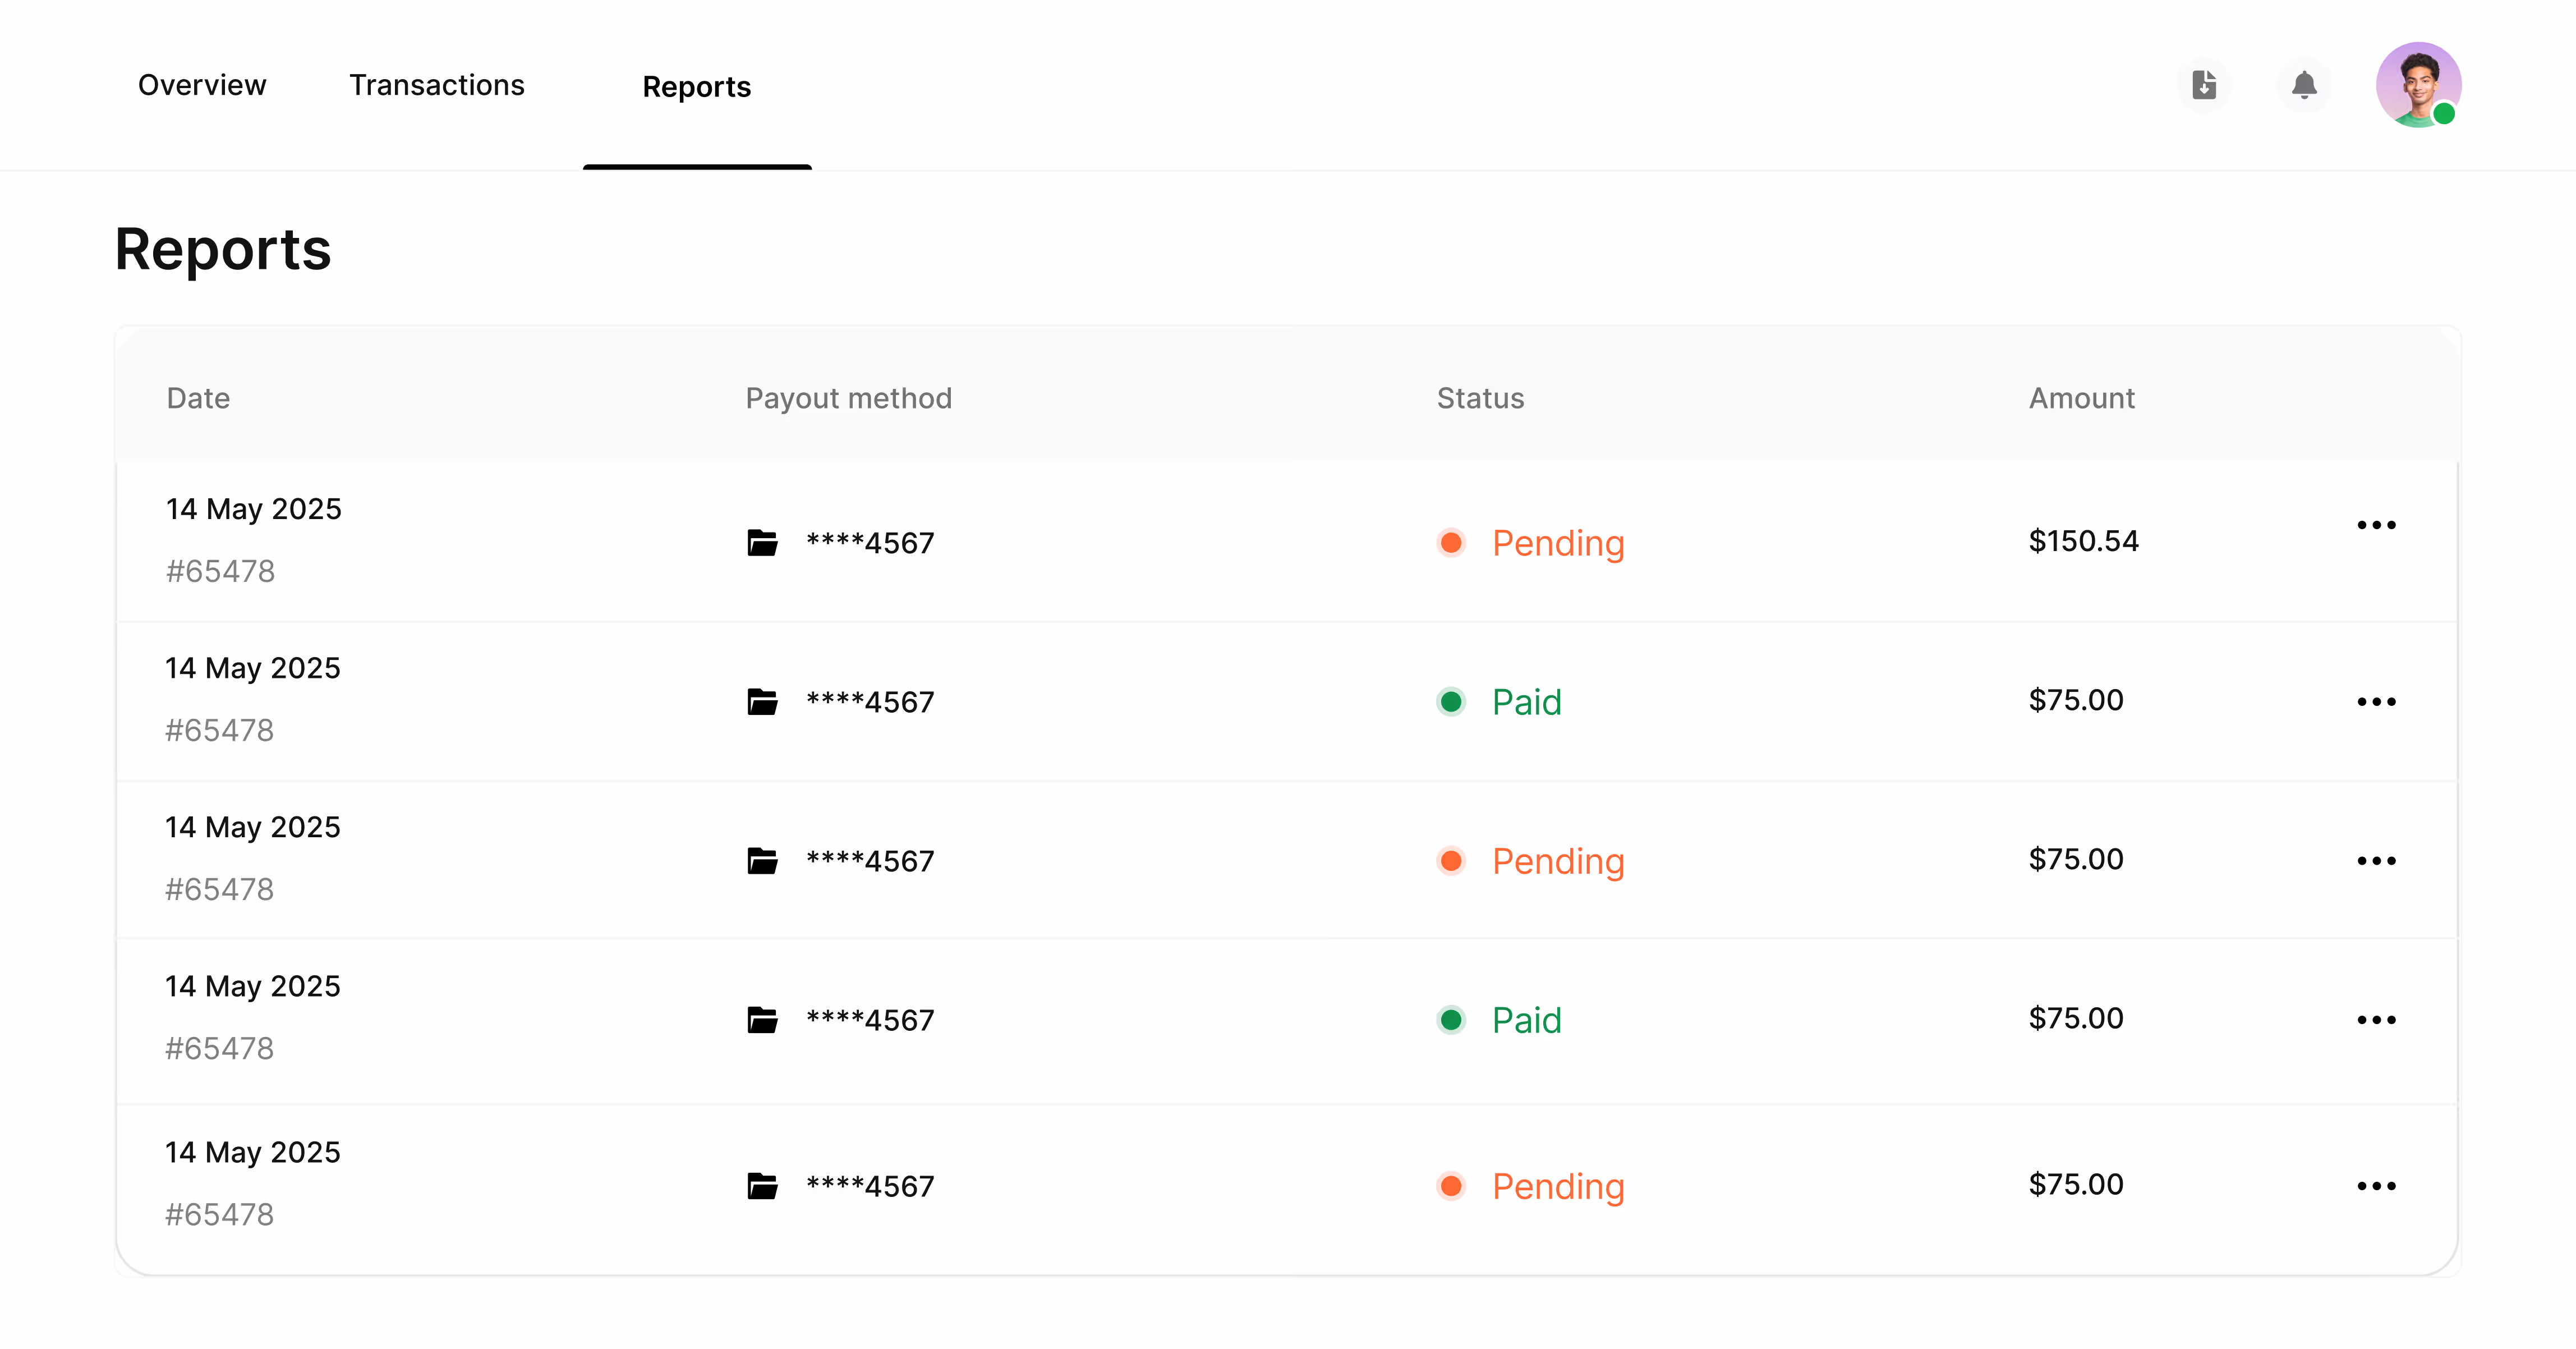Switch to the Overview tab
The image size is (2576, 1349).
202,85
